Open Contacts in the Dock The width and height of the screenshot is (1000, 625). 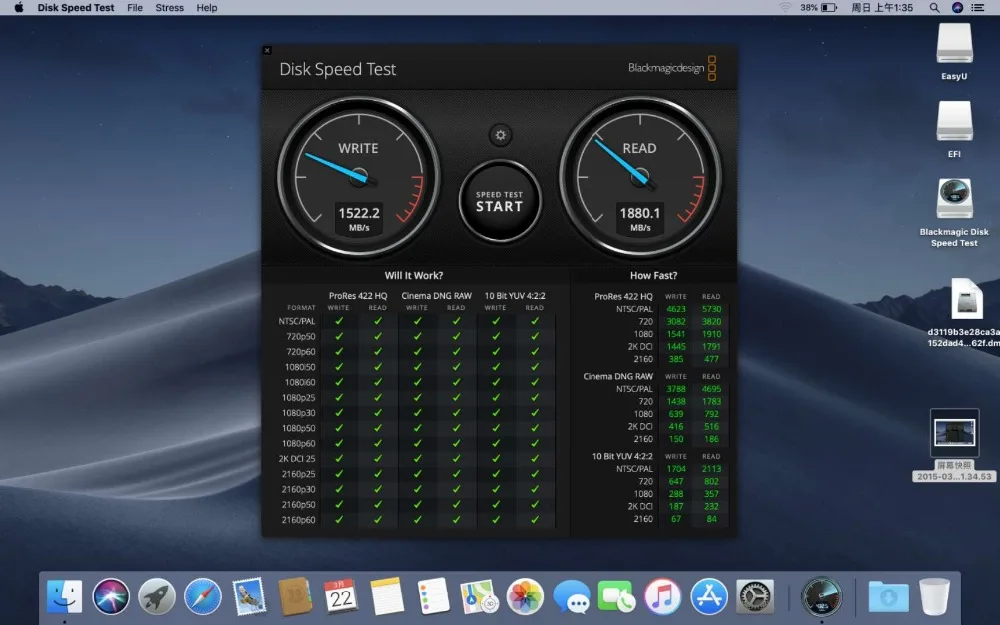click(295, 598)
